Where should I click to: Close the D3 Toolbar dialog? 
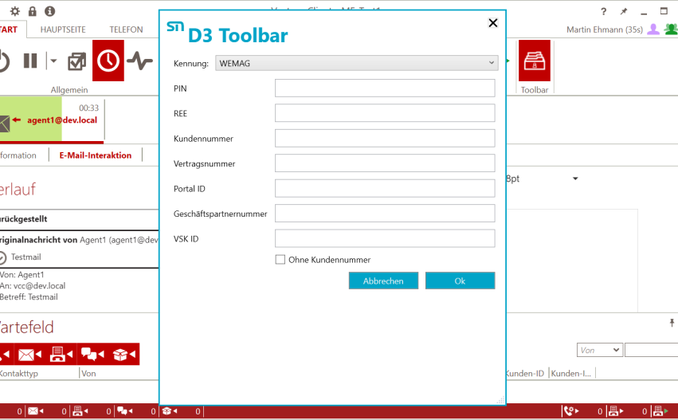[x=493, y=23]
